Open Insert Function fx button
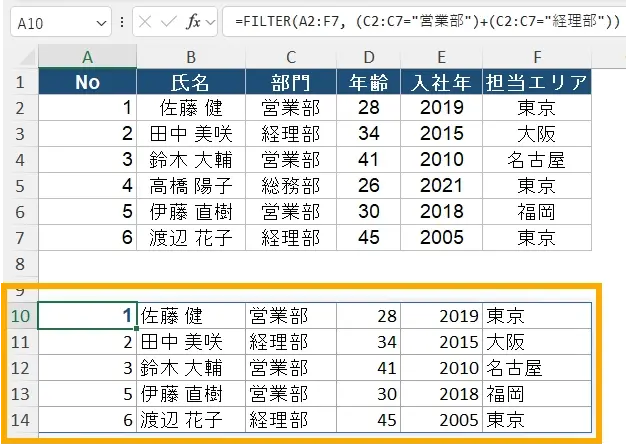 click(193, 22)
